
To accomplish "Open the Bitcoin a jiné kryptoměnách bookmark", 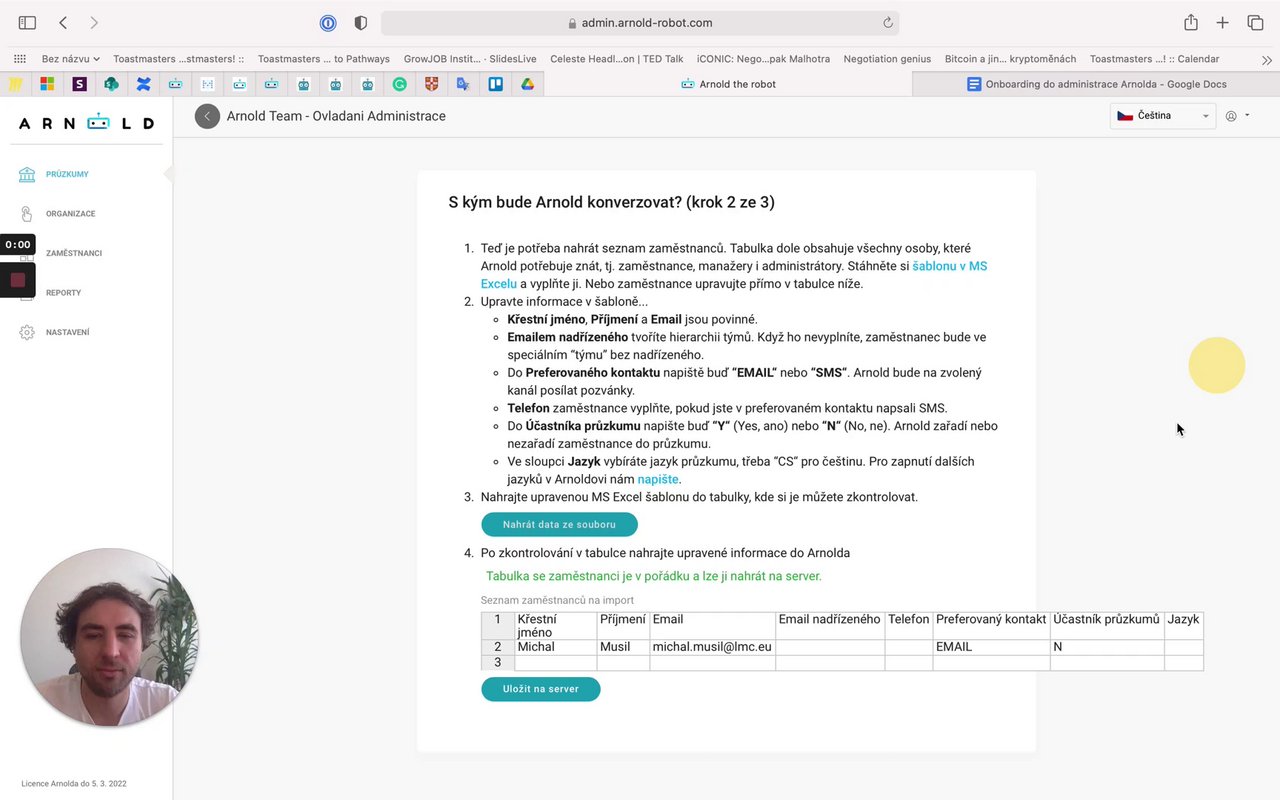I will click(x=1010, y=59).
